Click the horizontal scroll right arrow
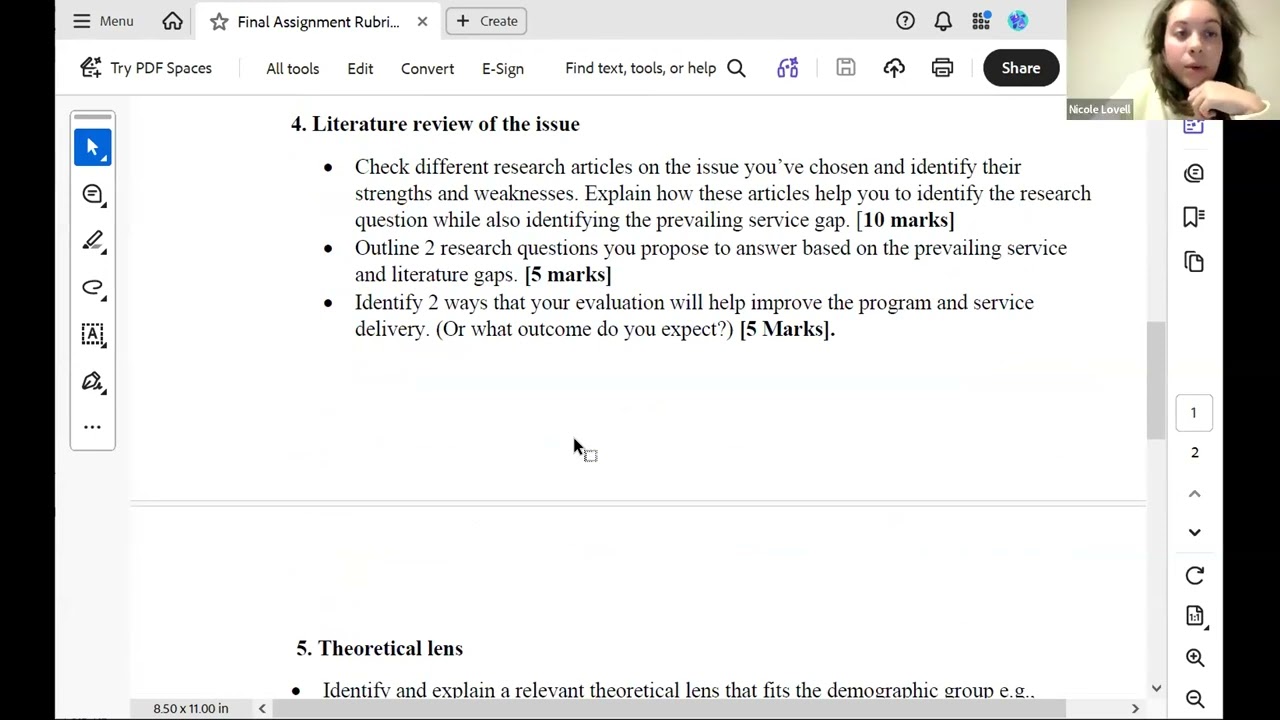Screen dimensions: 1280x720 click(x=1135, y=709)
